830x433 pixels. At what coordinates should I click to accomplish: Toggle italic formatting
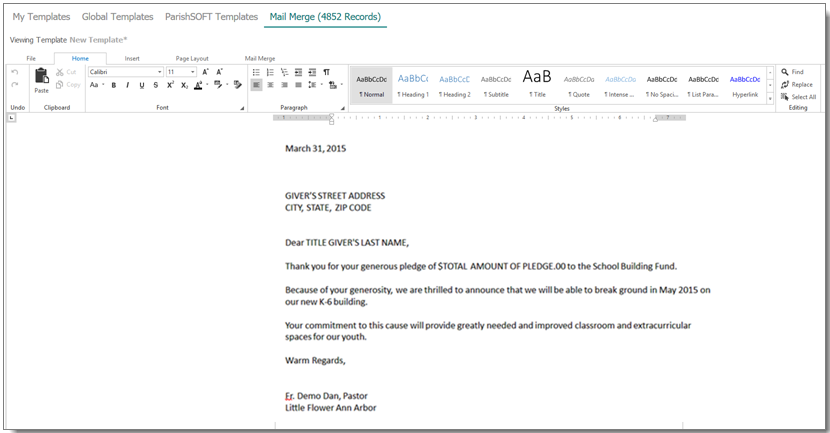pyautogui.click(x=128, y=85)
